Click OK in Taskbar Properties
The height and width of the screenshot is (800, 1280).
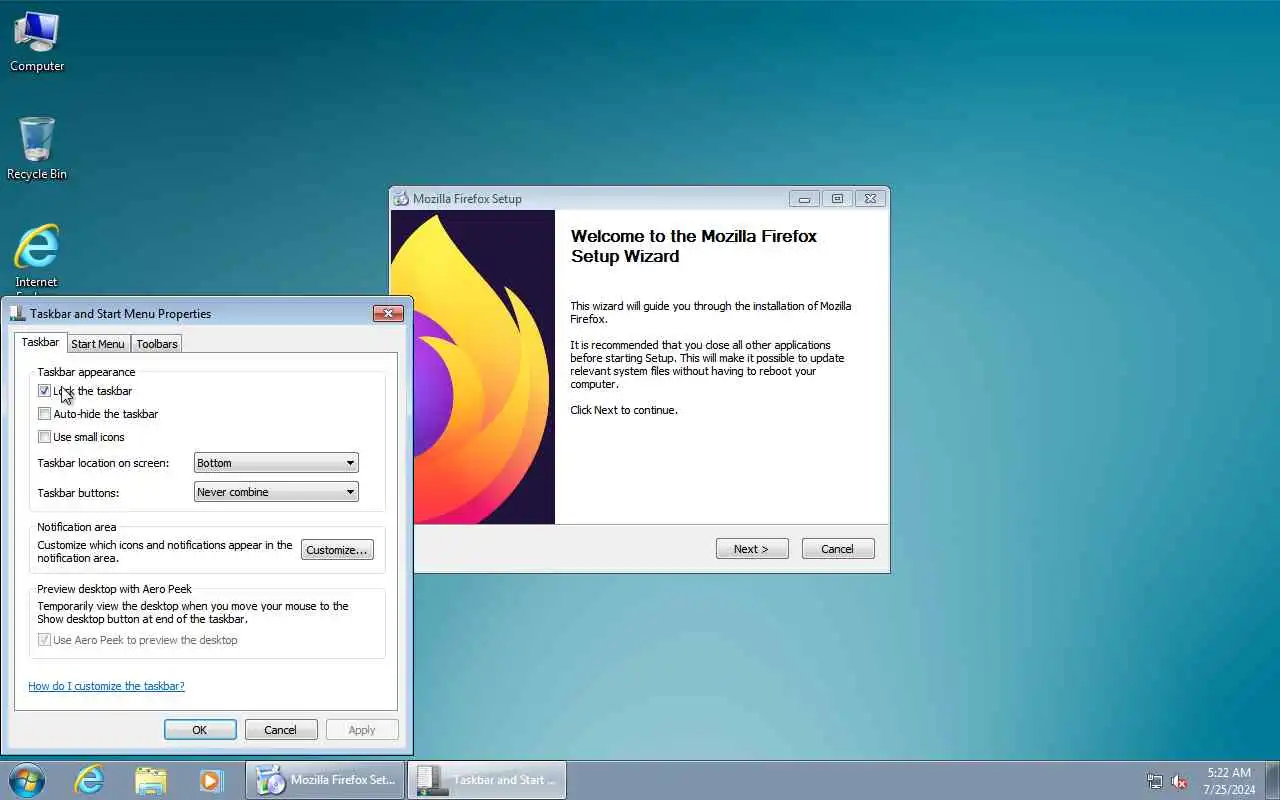coord(200,730)
